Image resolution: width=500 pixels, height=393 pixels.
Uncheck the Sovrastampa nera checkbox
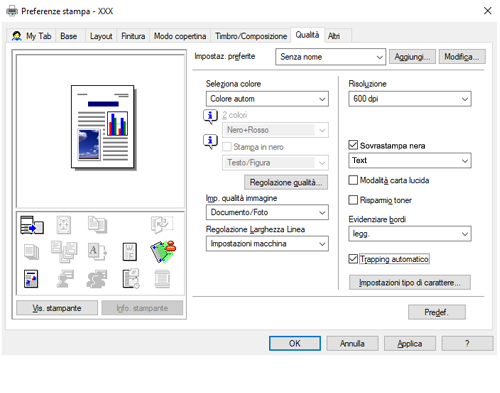tap(353, 145)
